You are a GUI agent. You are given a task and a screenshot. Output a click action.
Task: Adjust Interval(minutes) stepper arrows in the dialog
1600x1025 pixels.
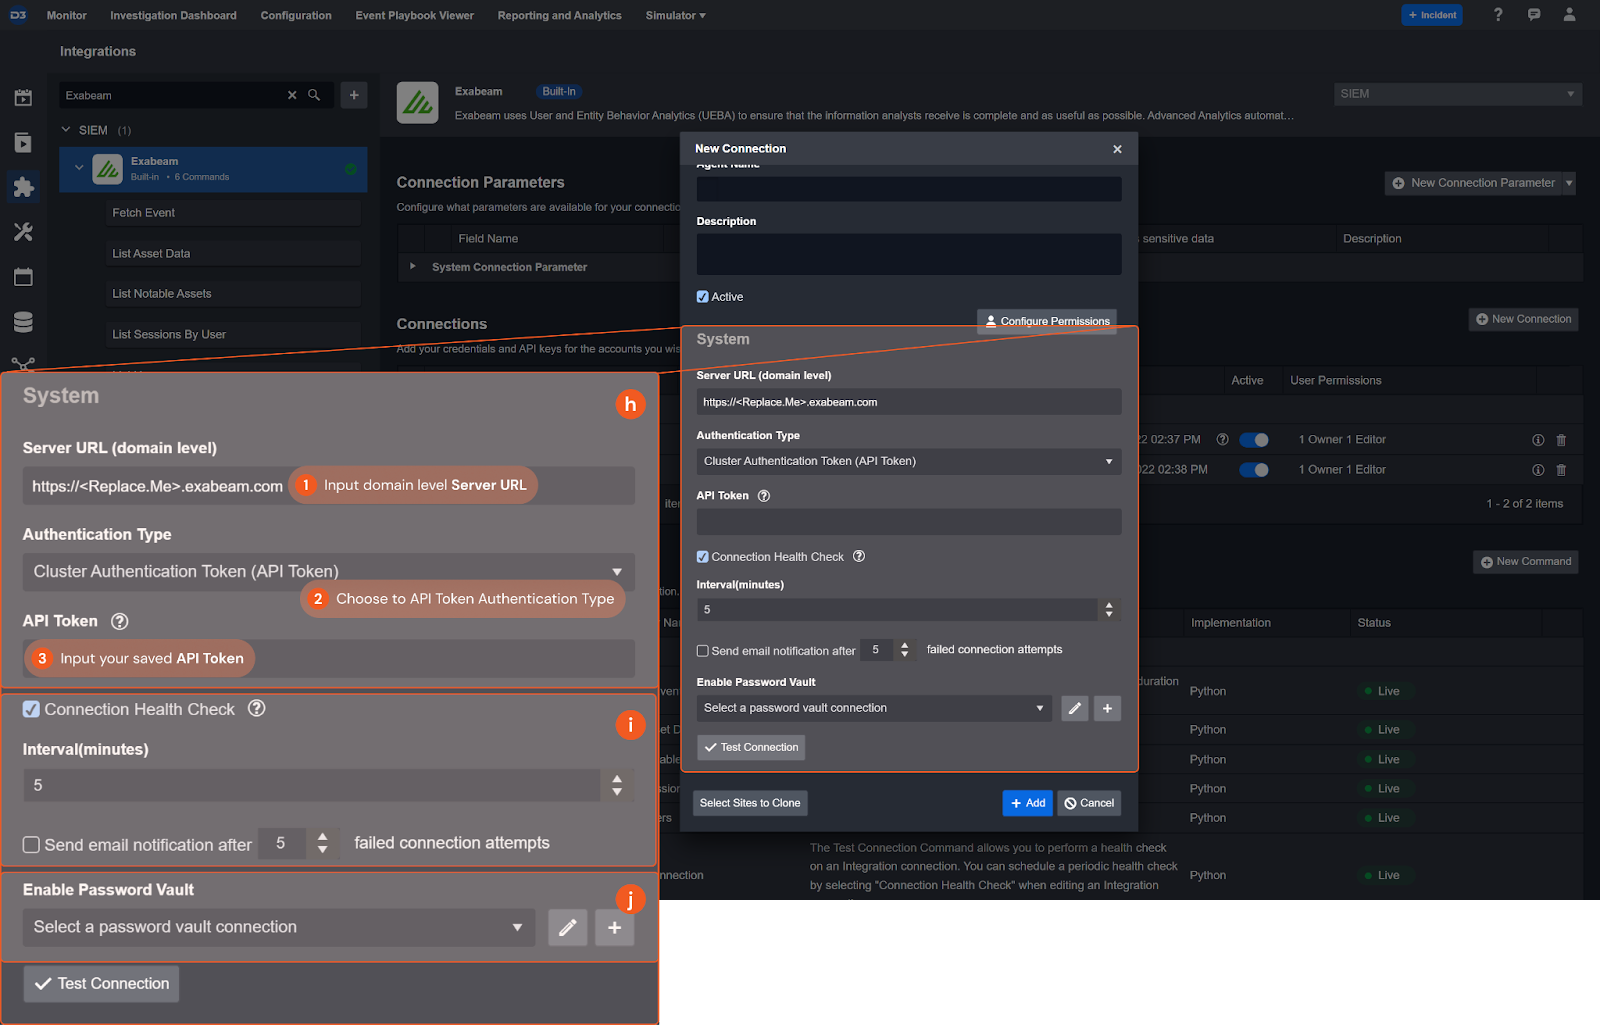[1109, 610]
